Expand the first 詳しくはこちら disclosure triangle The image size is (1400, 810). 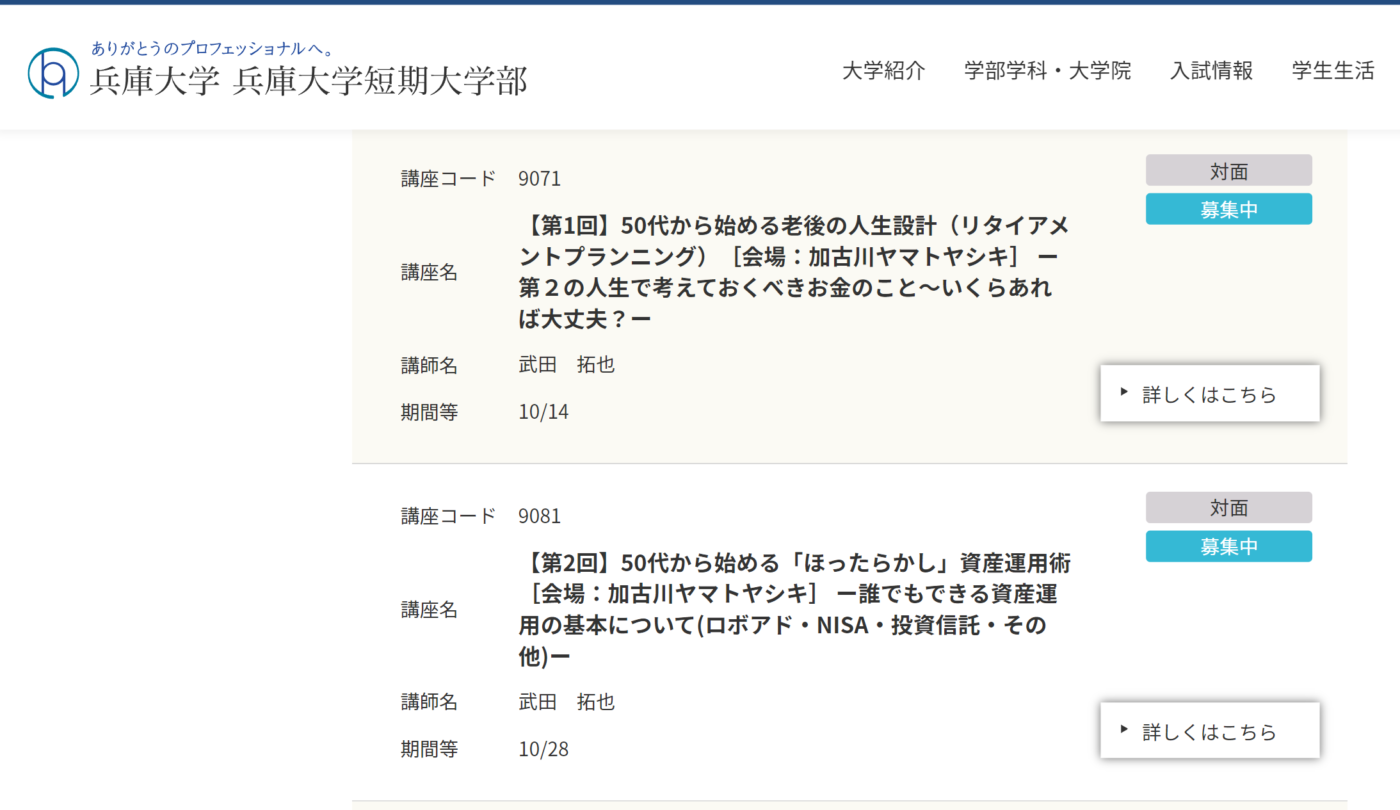pyautogui.click(x=1122, y=393)
